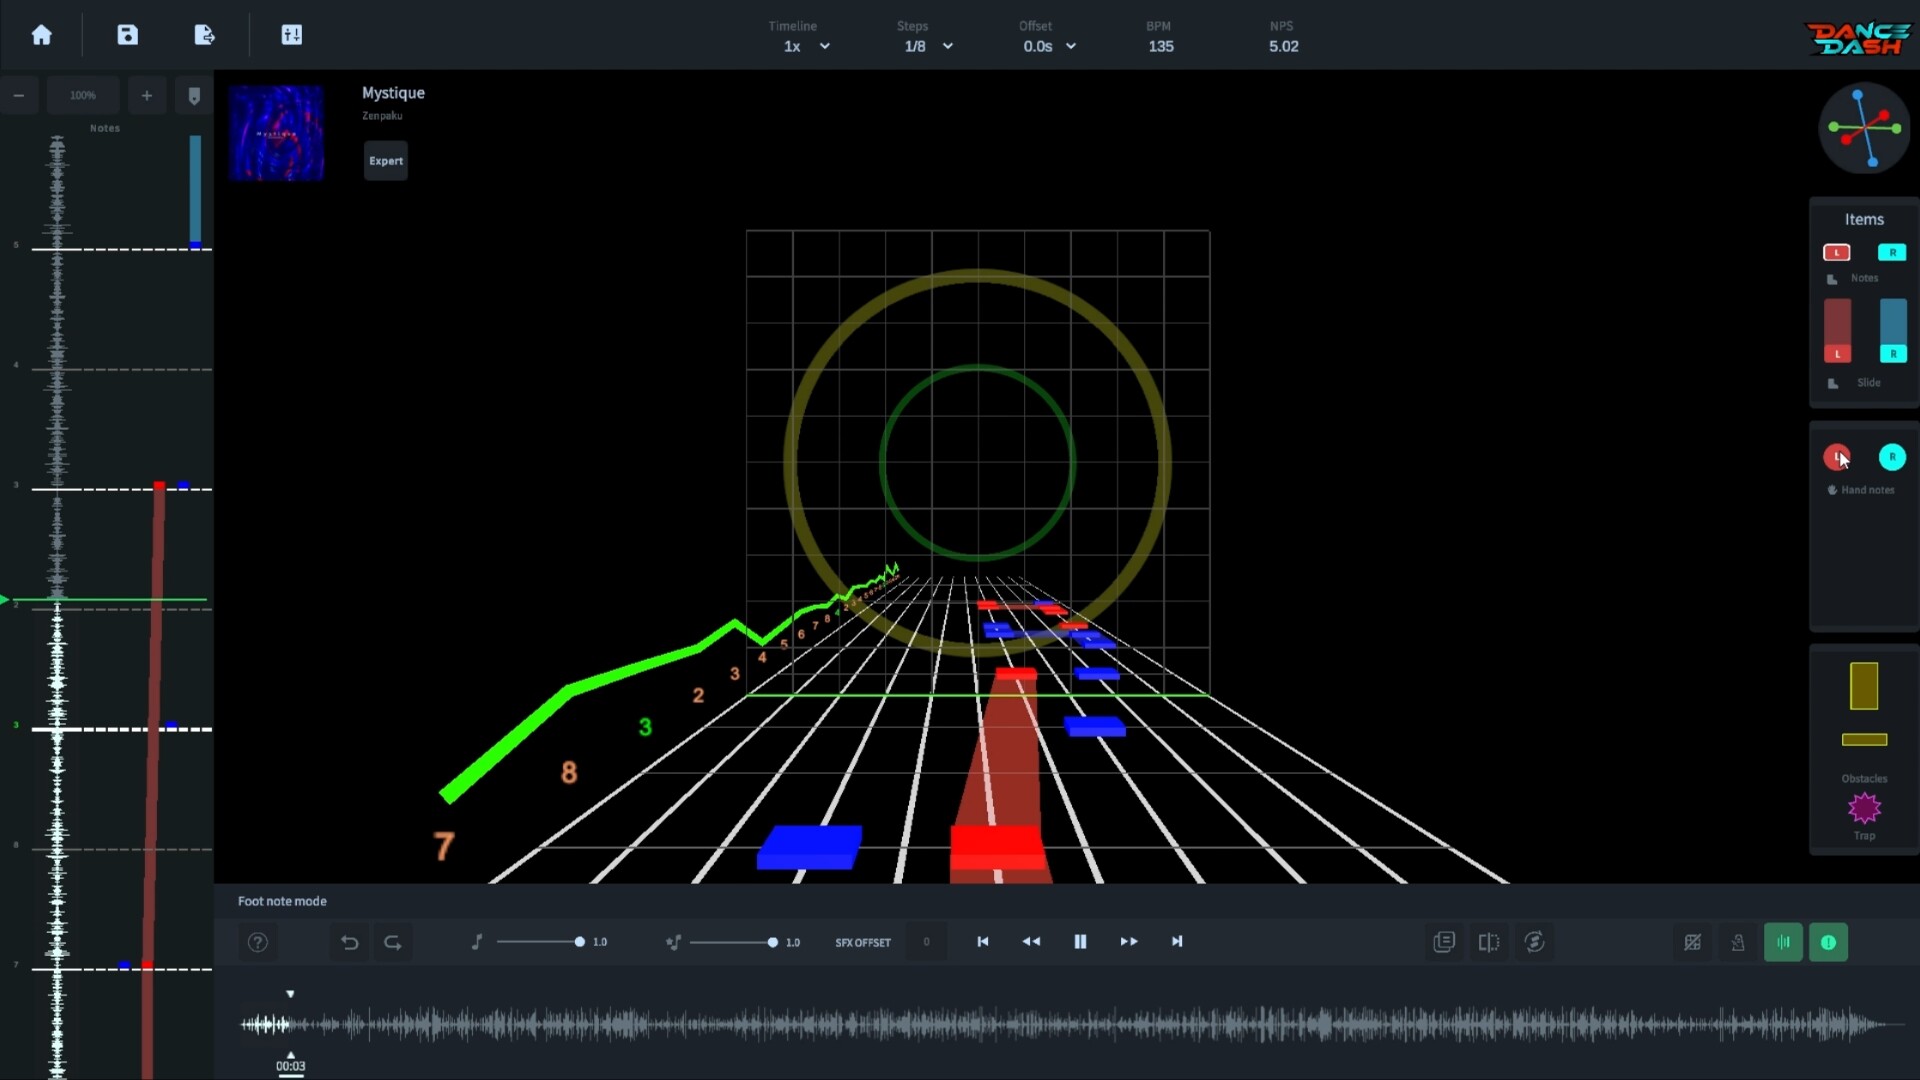Viewport: 1920px width, 1080px height.
Task: Click the save project icon
Action: [128, 35]
